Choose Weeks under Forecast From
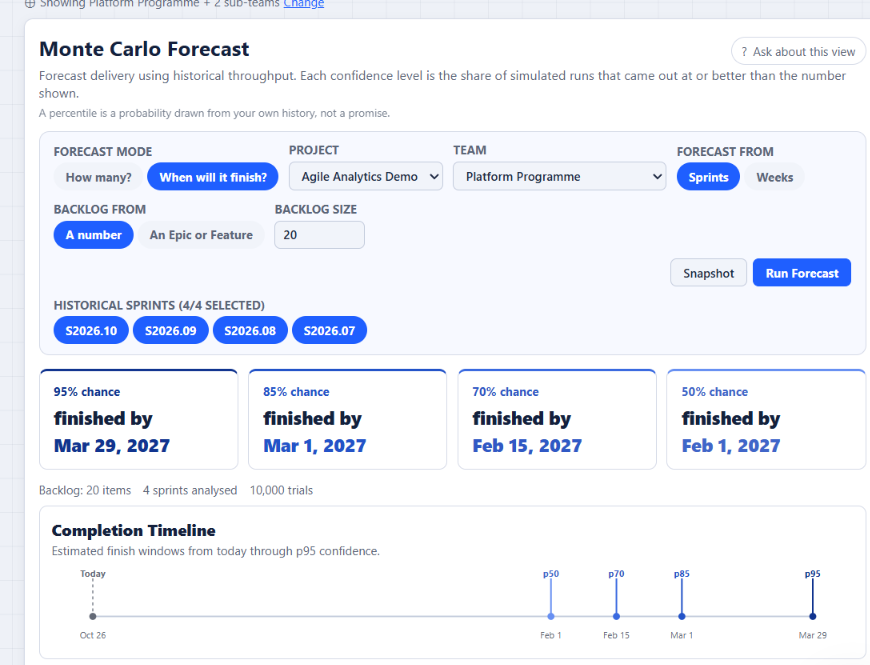 [775, 177]
